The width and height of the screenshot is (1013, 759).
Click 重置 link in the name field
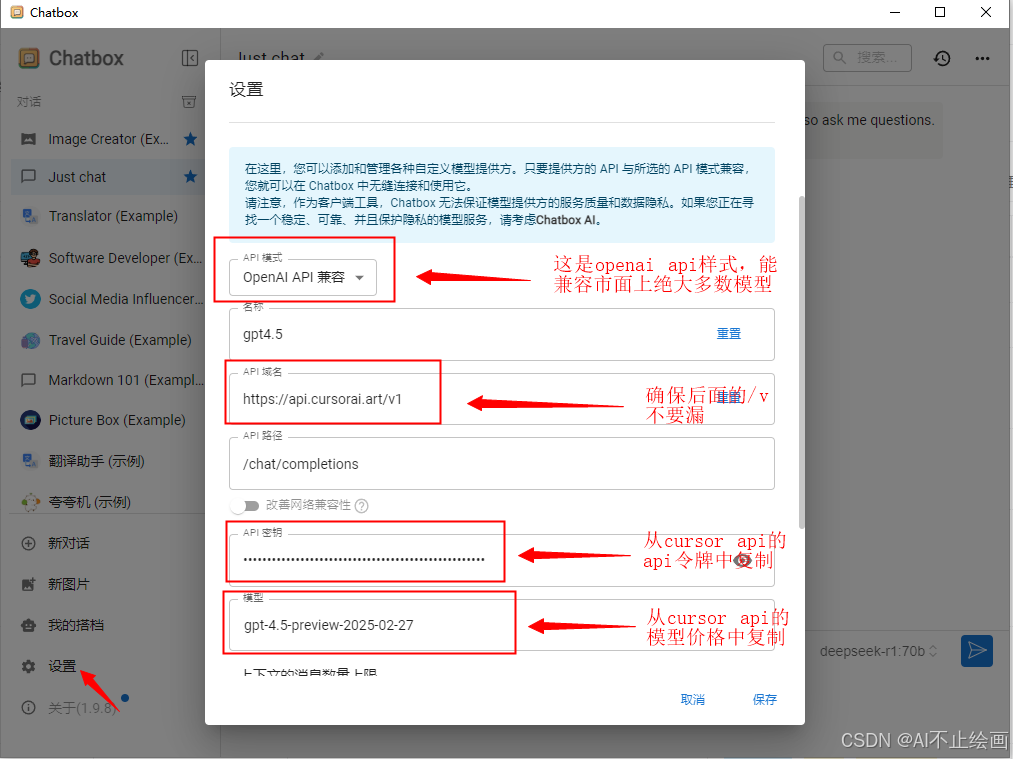click(729, 334)
